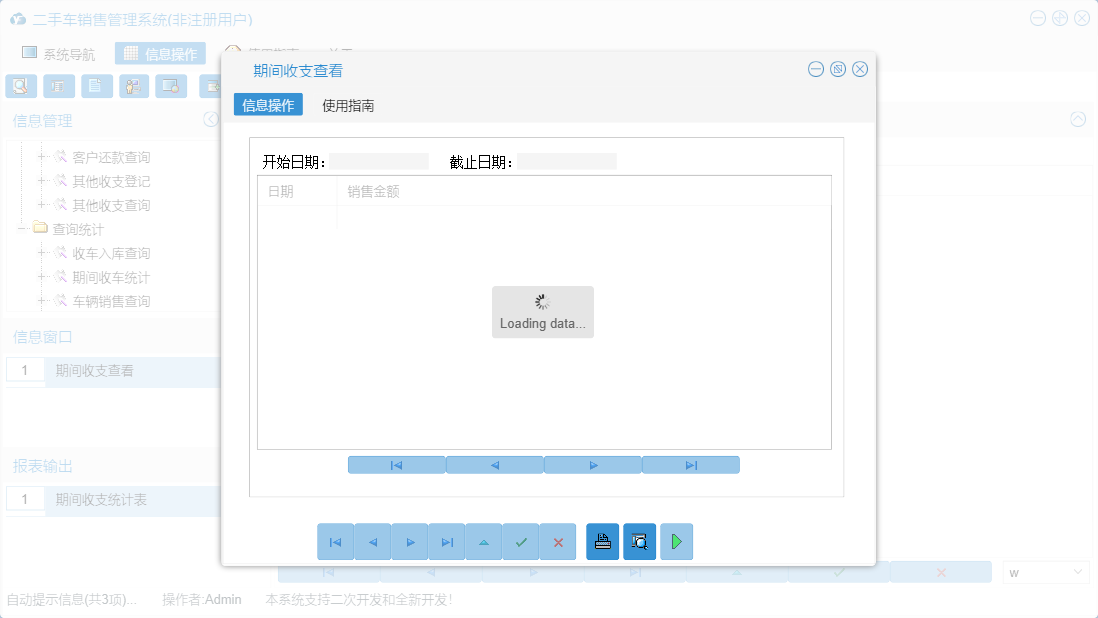Run the report via the green play arrow
Image resolution: width=1098 pixels, height=618 pixels.
point(676,541)
